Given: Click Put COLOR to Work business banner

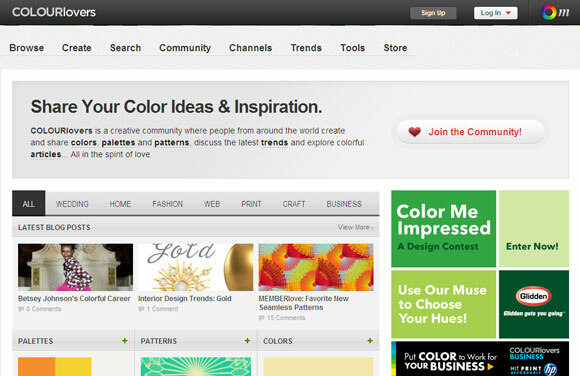Looking at the screenshot, I should [480, 359].
